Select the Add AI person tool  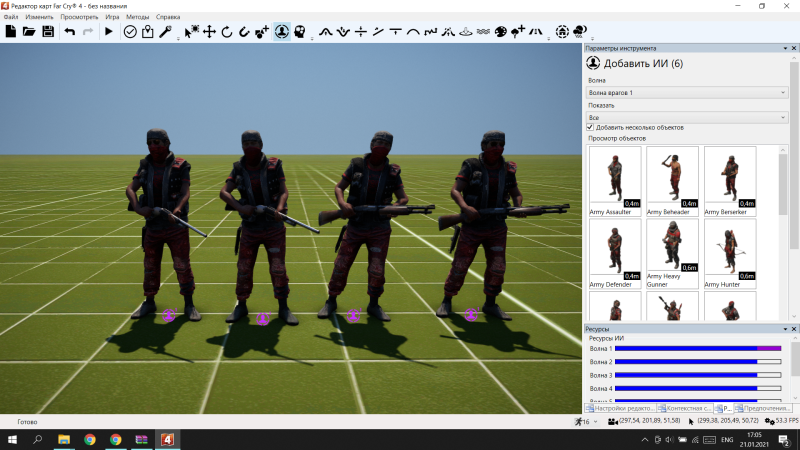(282, 32)
